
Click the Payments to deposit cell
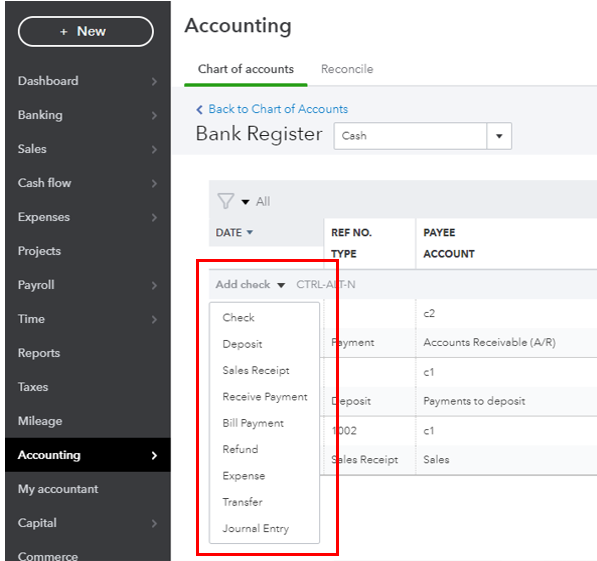[x=474, y=401]
